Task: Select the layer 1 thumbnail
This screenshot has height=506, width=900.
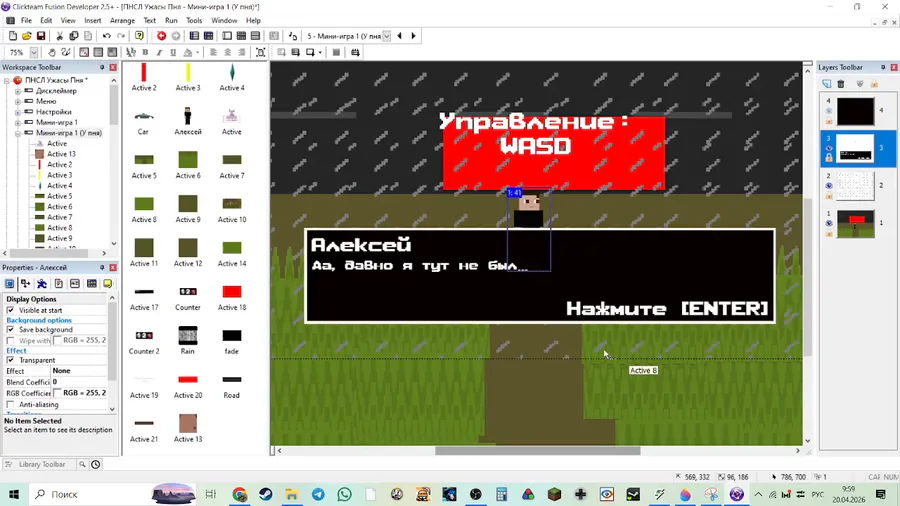Action: point(855,223)
